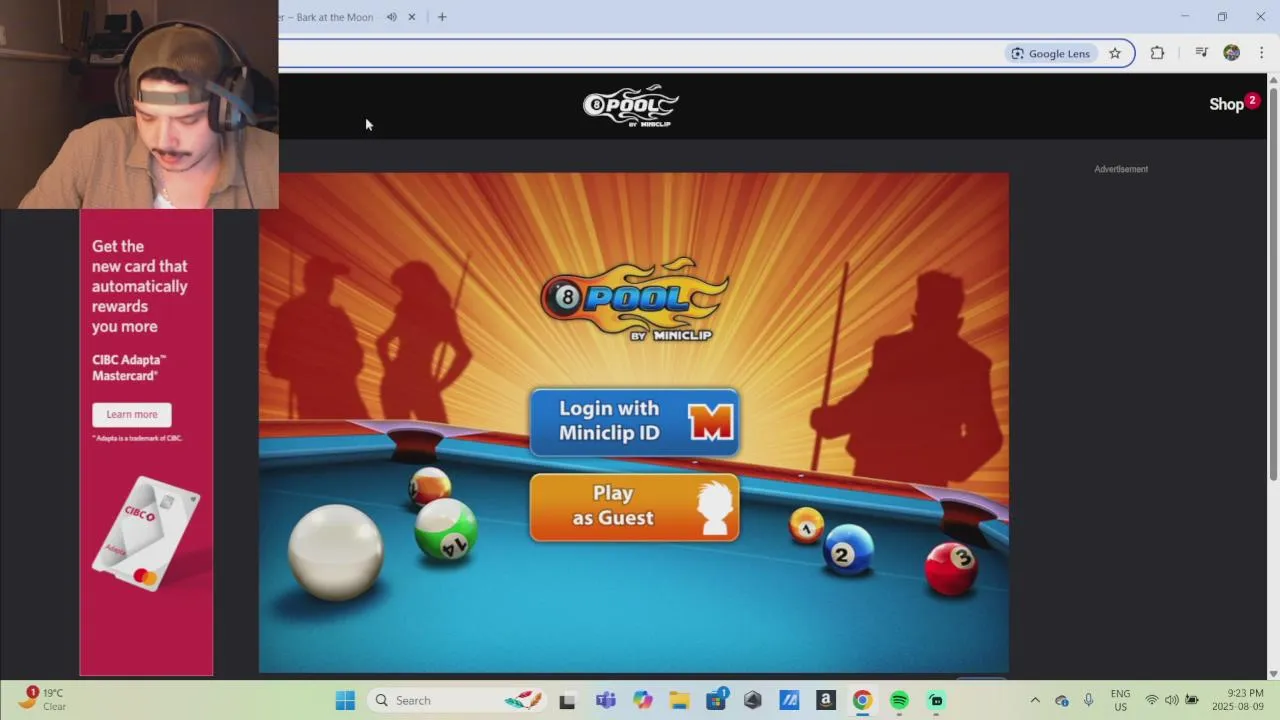
Task: Open the green robot app in taskbar
Action: pos(936,700)
